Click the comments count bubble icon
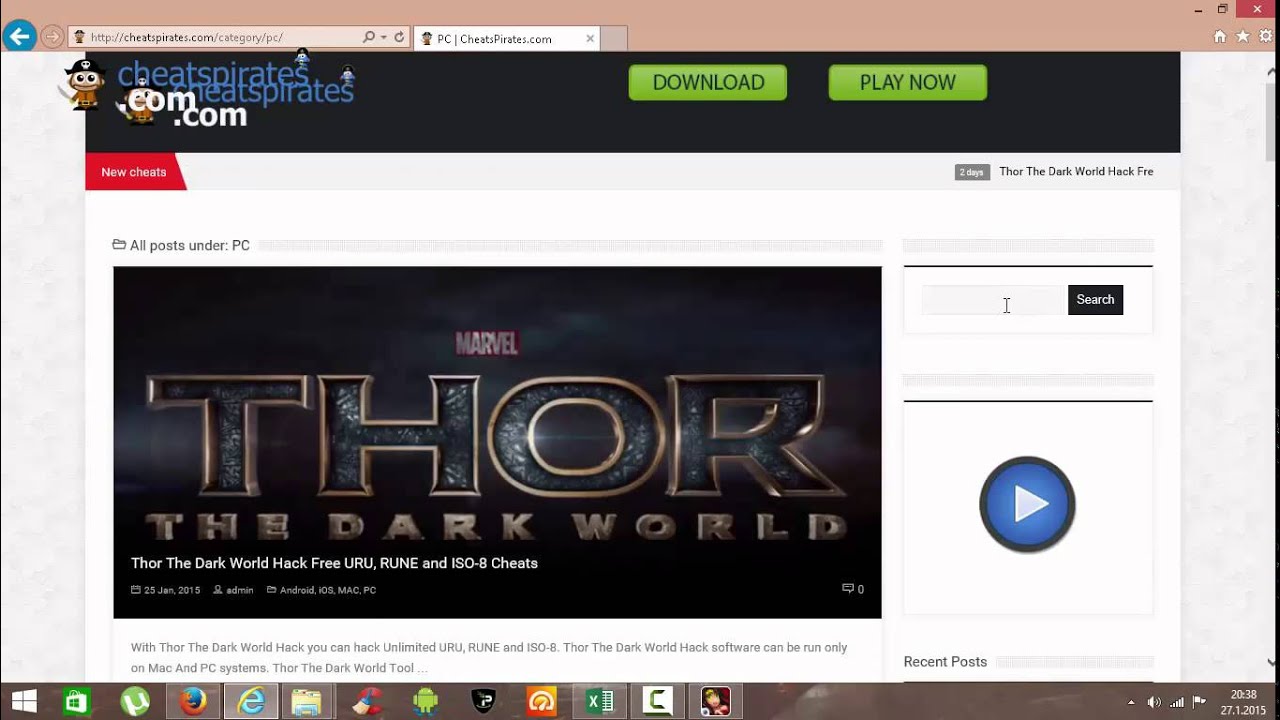1280x720 pixels. point(848,589)
